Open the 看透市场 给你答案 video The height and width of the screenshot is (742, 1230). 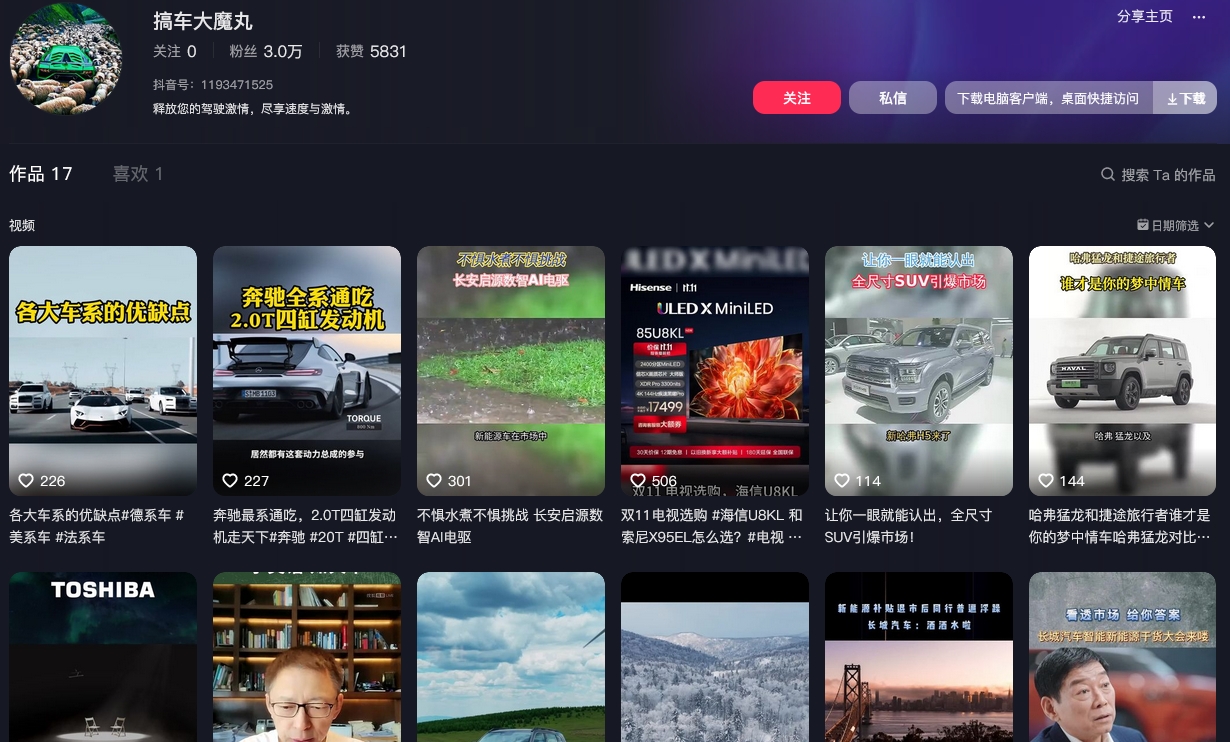coord(1123,657)
